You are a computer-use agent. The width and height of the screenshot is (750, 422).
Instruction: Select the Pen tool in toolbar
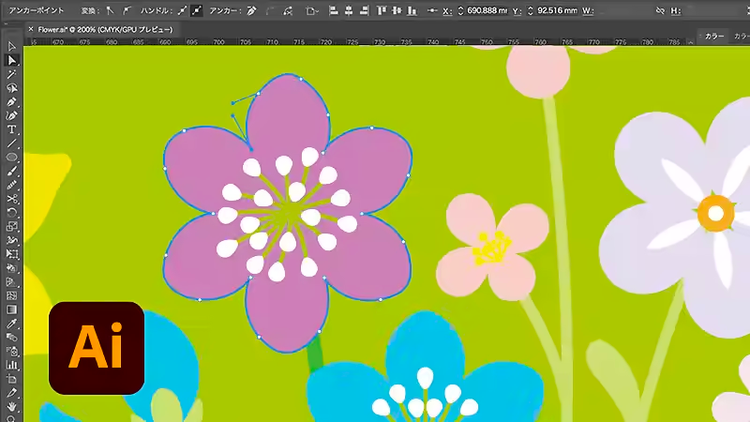tap(12, 102)
